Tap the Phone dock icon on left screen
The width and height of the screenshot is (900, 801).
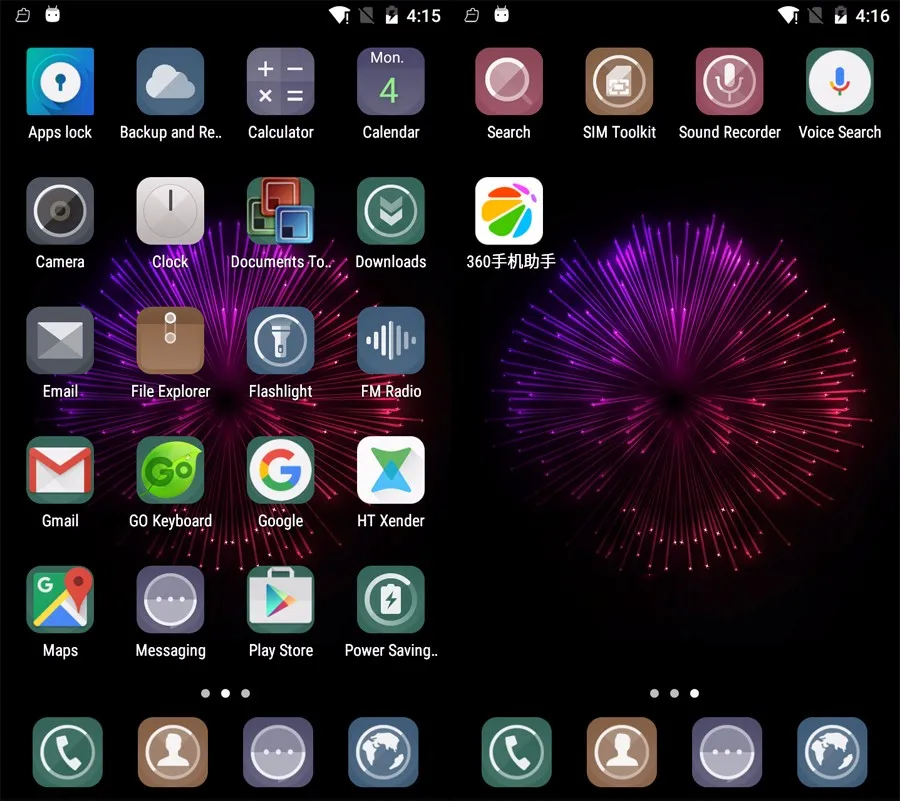pos(68,752)
